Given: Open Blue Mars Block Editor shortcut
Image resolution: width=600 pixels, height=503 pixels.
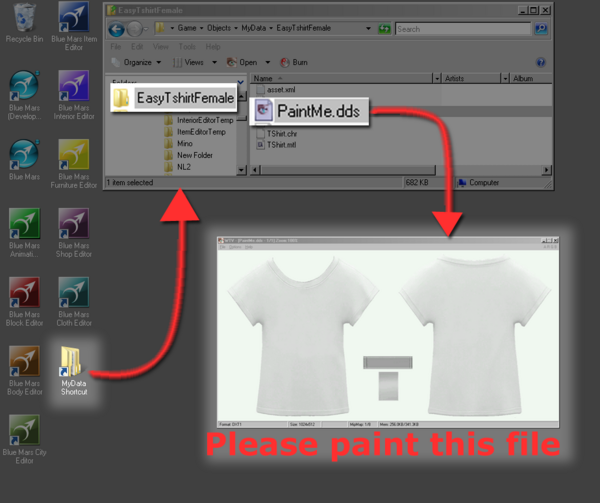Looking at the screenshot, I should coord(24,301).
